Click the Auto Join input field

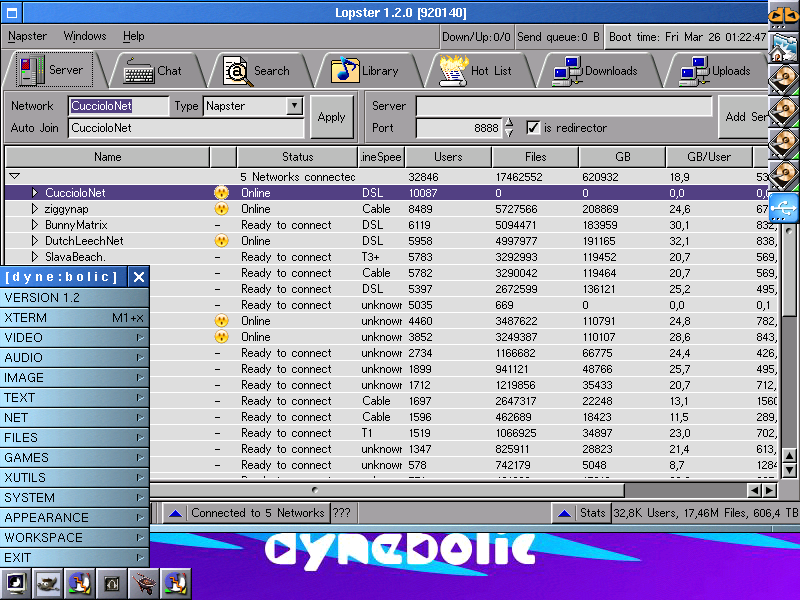pos(186,128)
